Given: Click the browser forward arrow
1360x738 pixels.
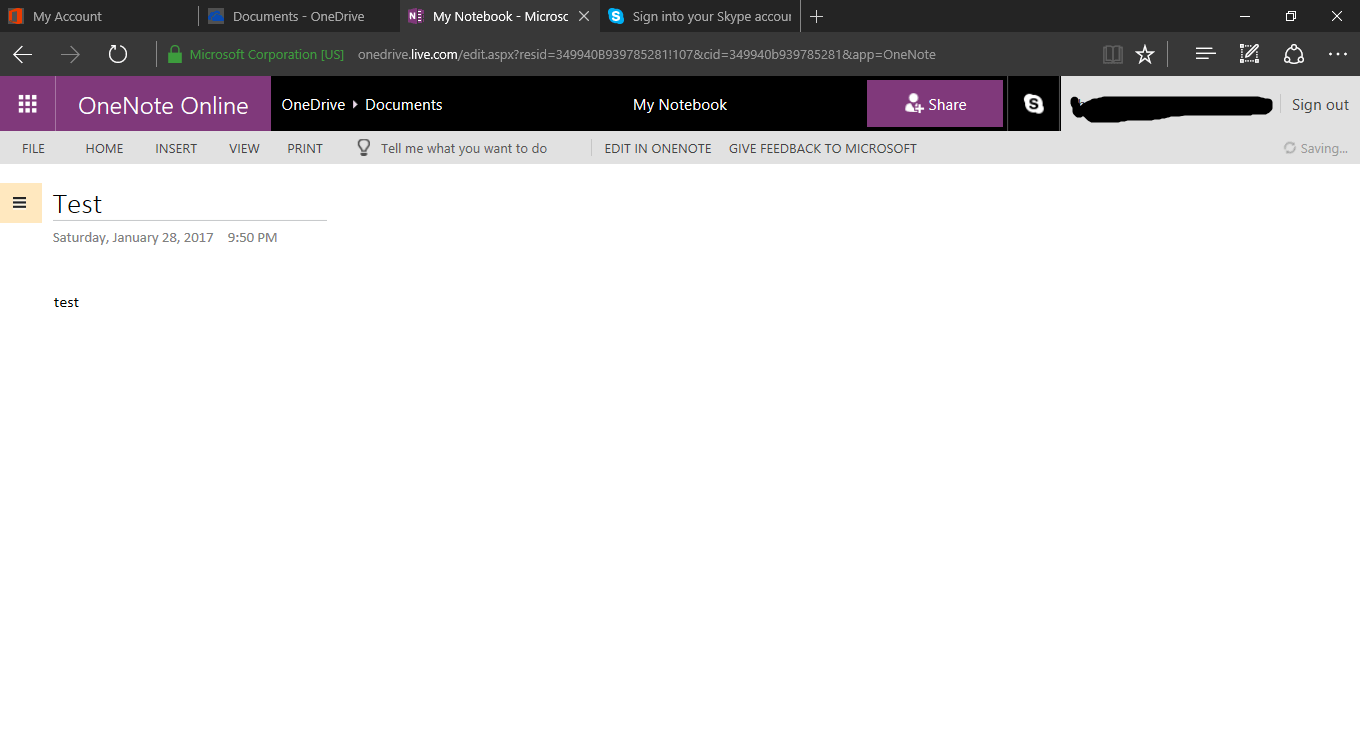Looking at the screenshot, I should pos(70,54).
